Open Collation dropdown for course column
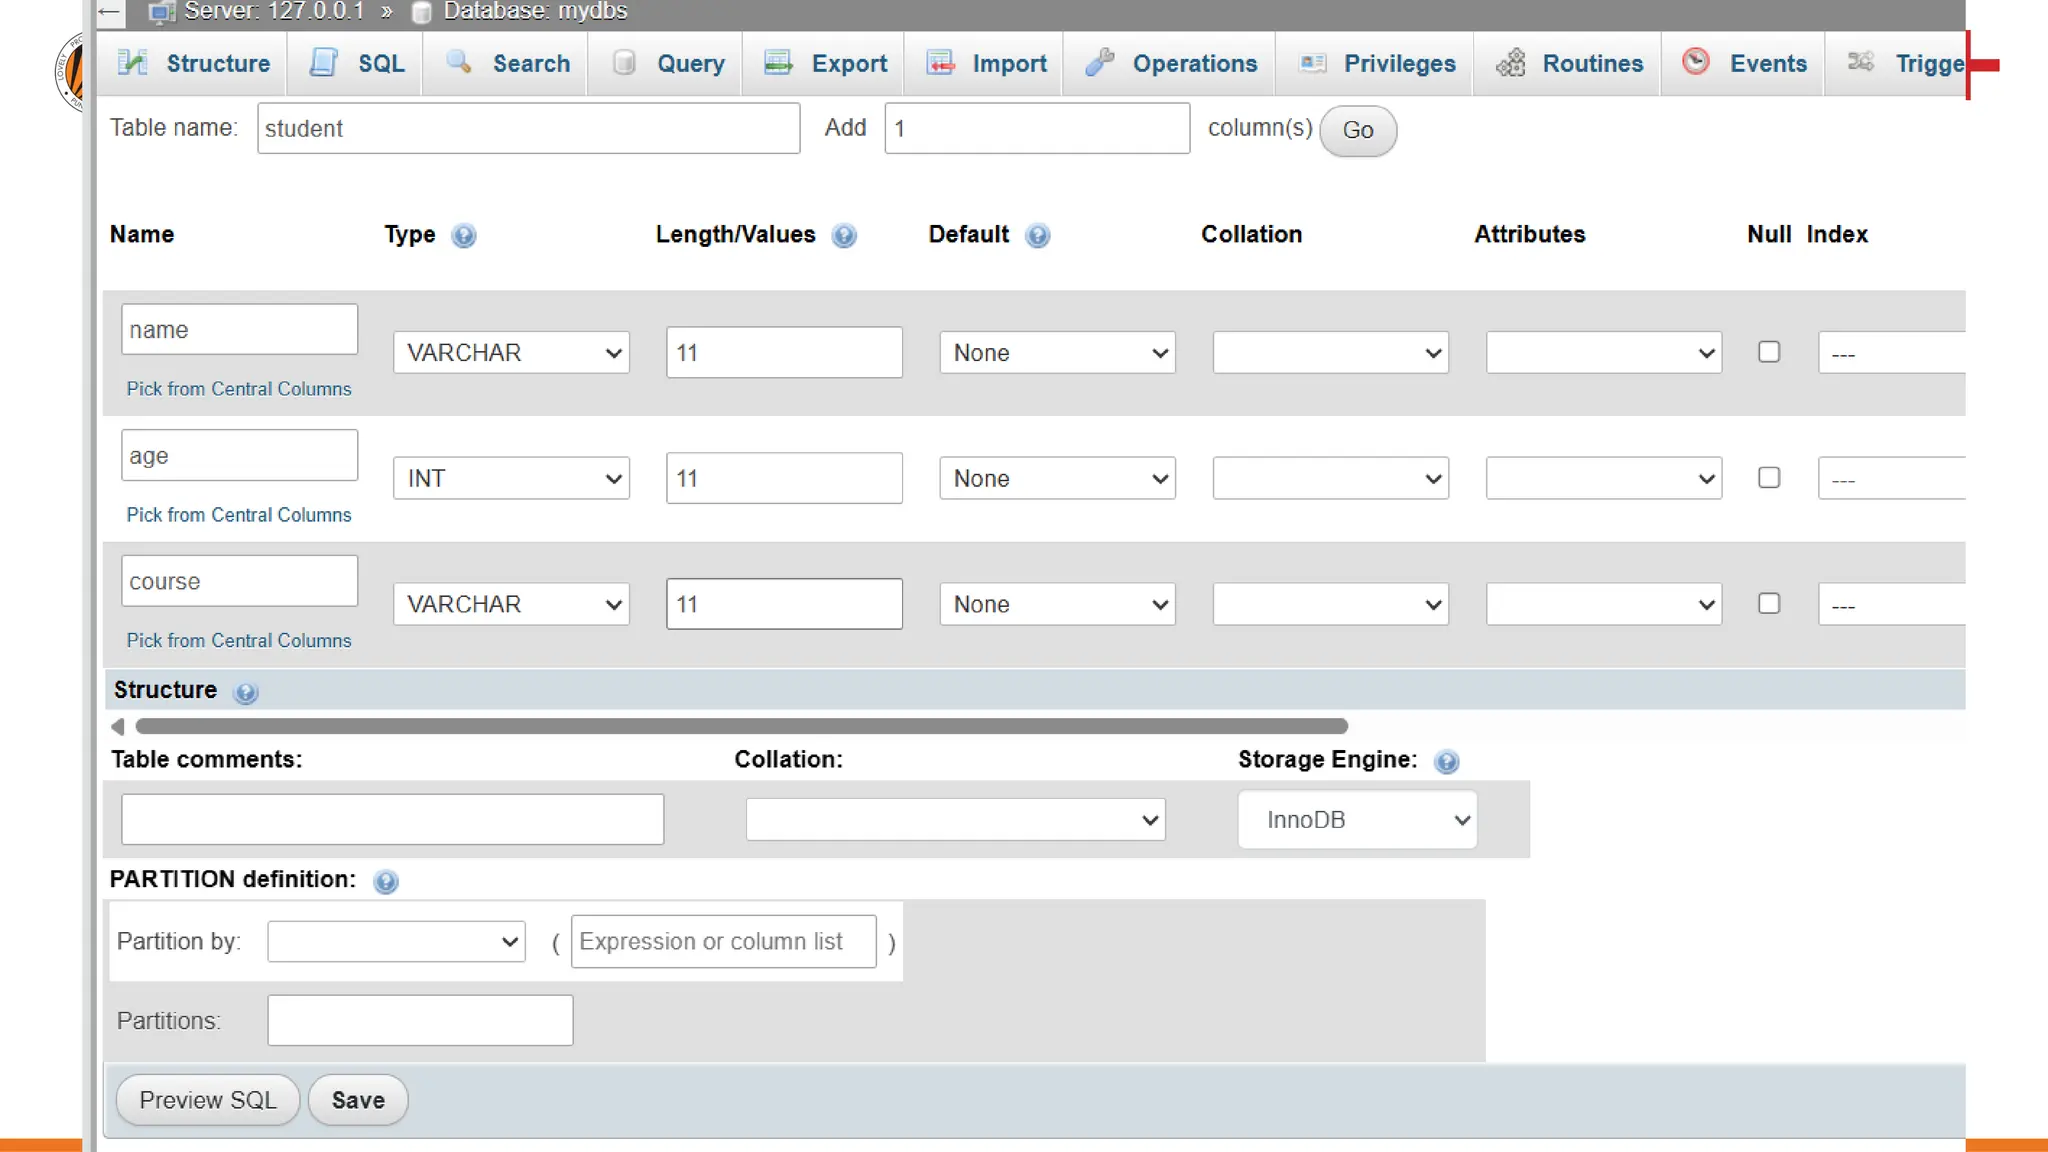The image size is (2048, 1152). coord(1331,605)
